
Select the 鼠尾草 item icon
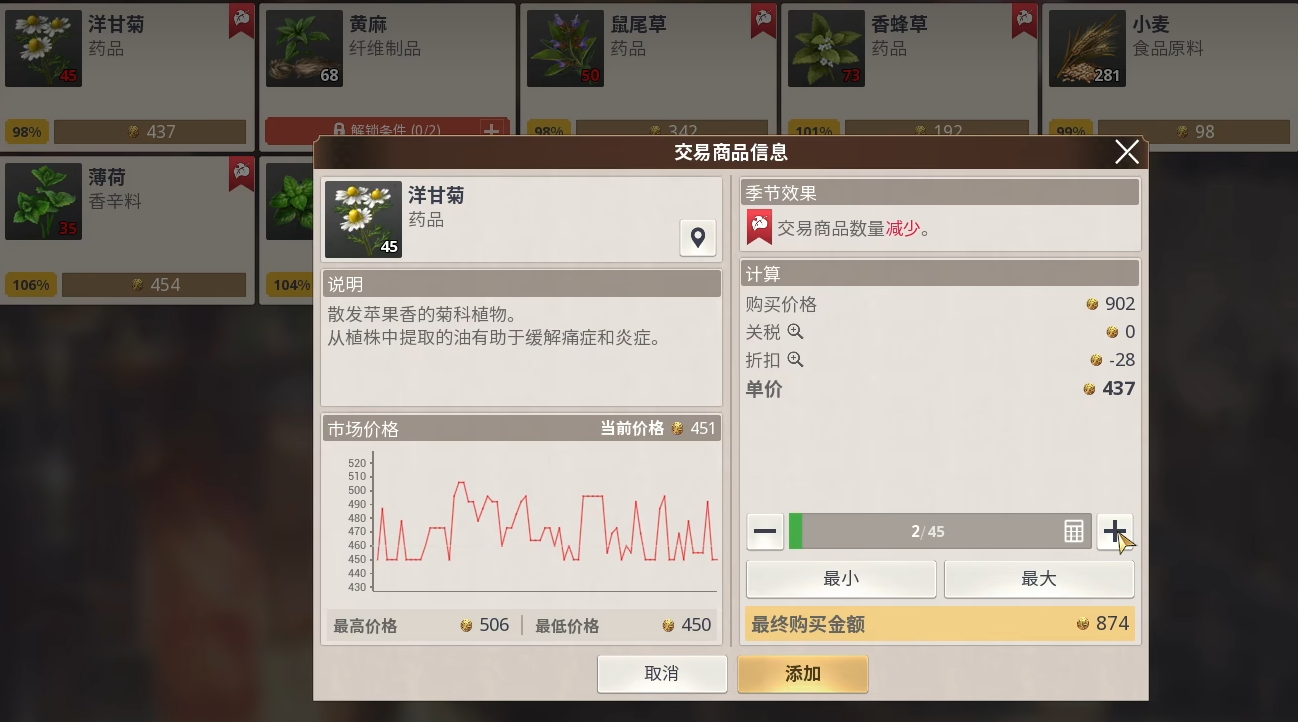click(x=565, y=48)
